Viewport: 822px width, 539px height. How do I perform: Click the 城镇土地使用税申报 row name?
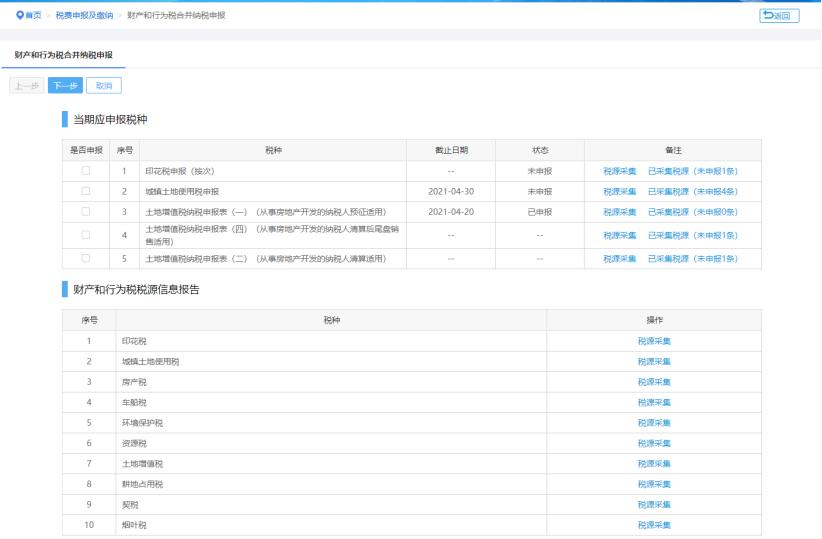[x=182, y=192]
